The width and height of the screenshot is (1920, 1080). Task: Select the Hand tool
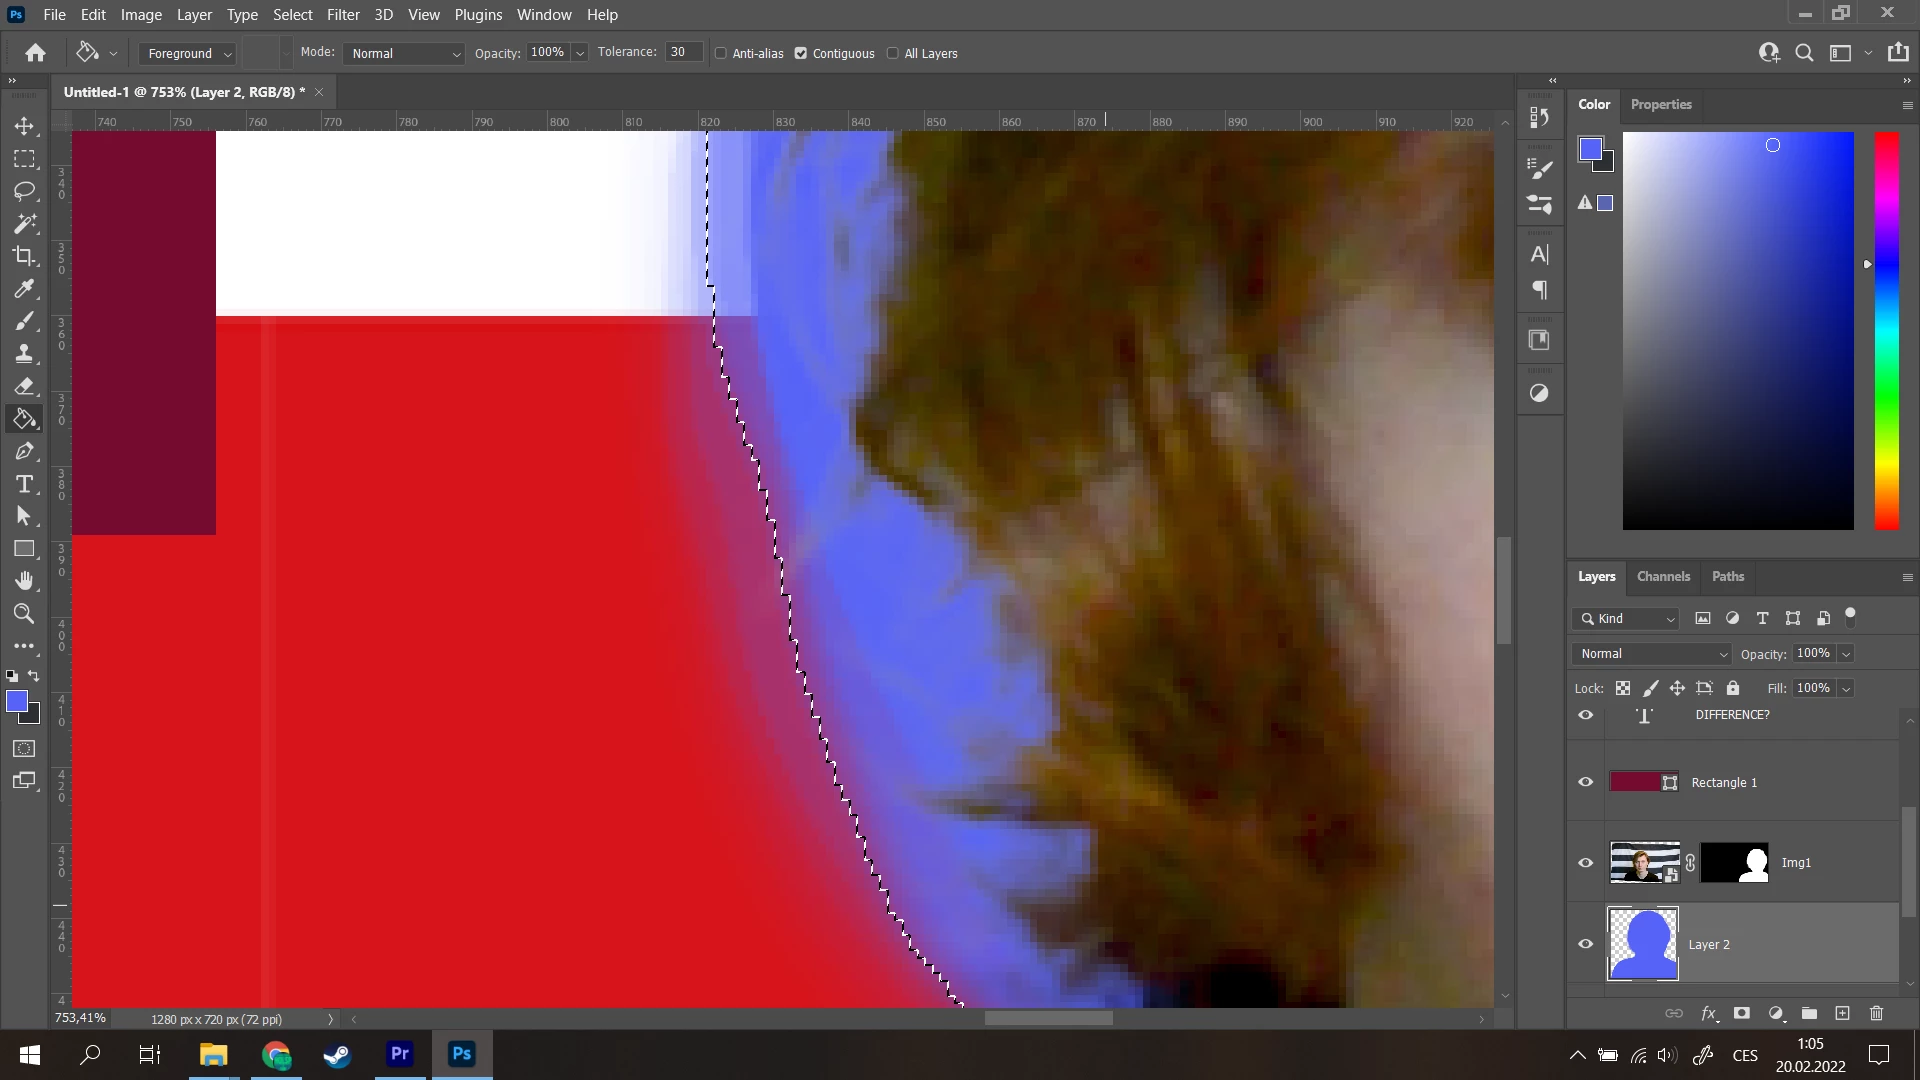click(24, 581)
